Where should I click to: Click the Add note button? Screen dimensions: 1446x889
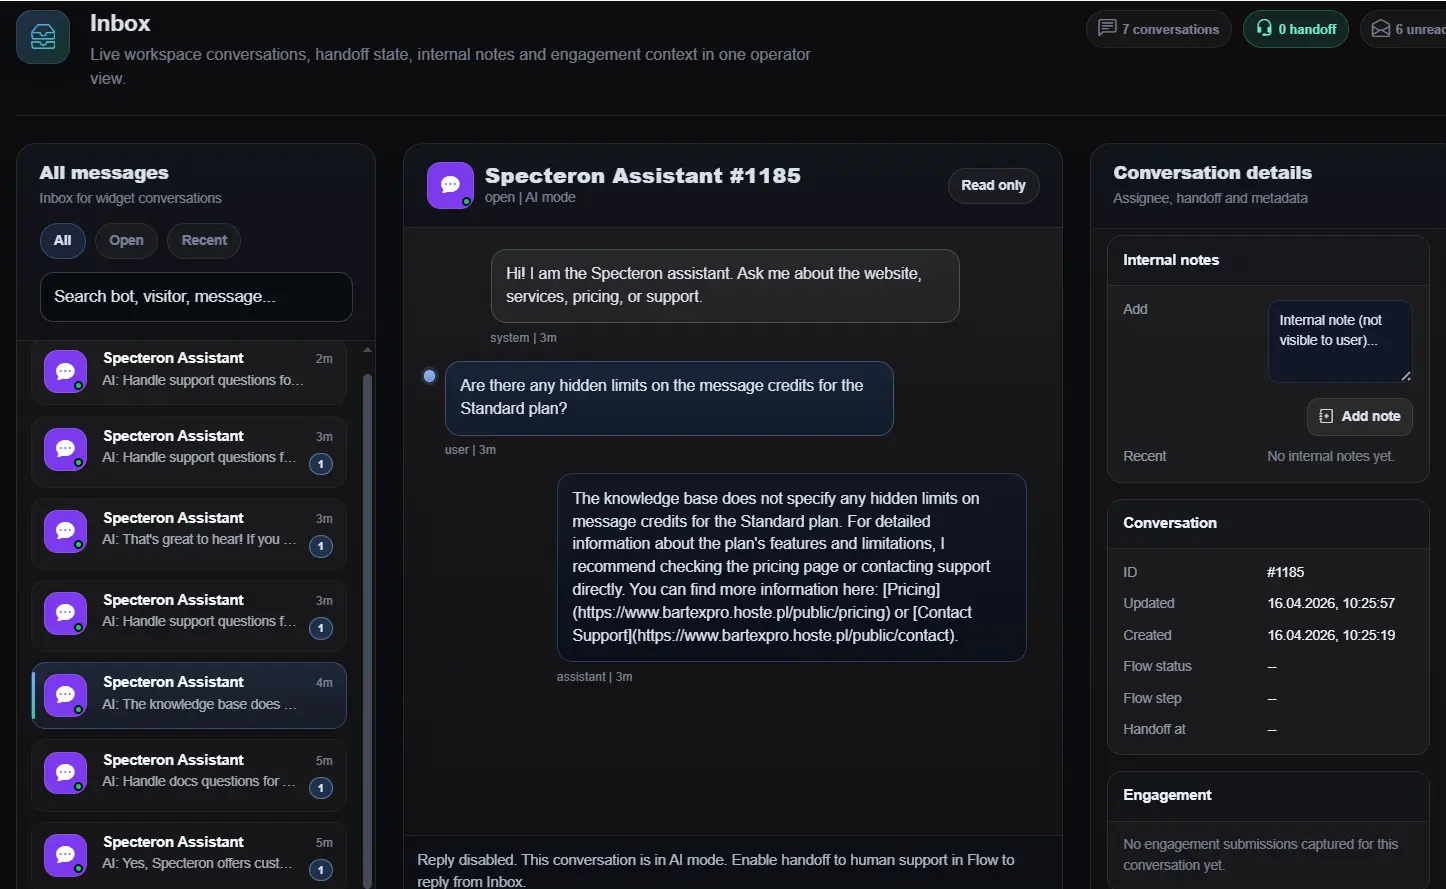click(x=1359, y=416)
